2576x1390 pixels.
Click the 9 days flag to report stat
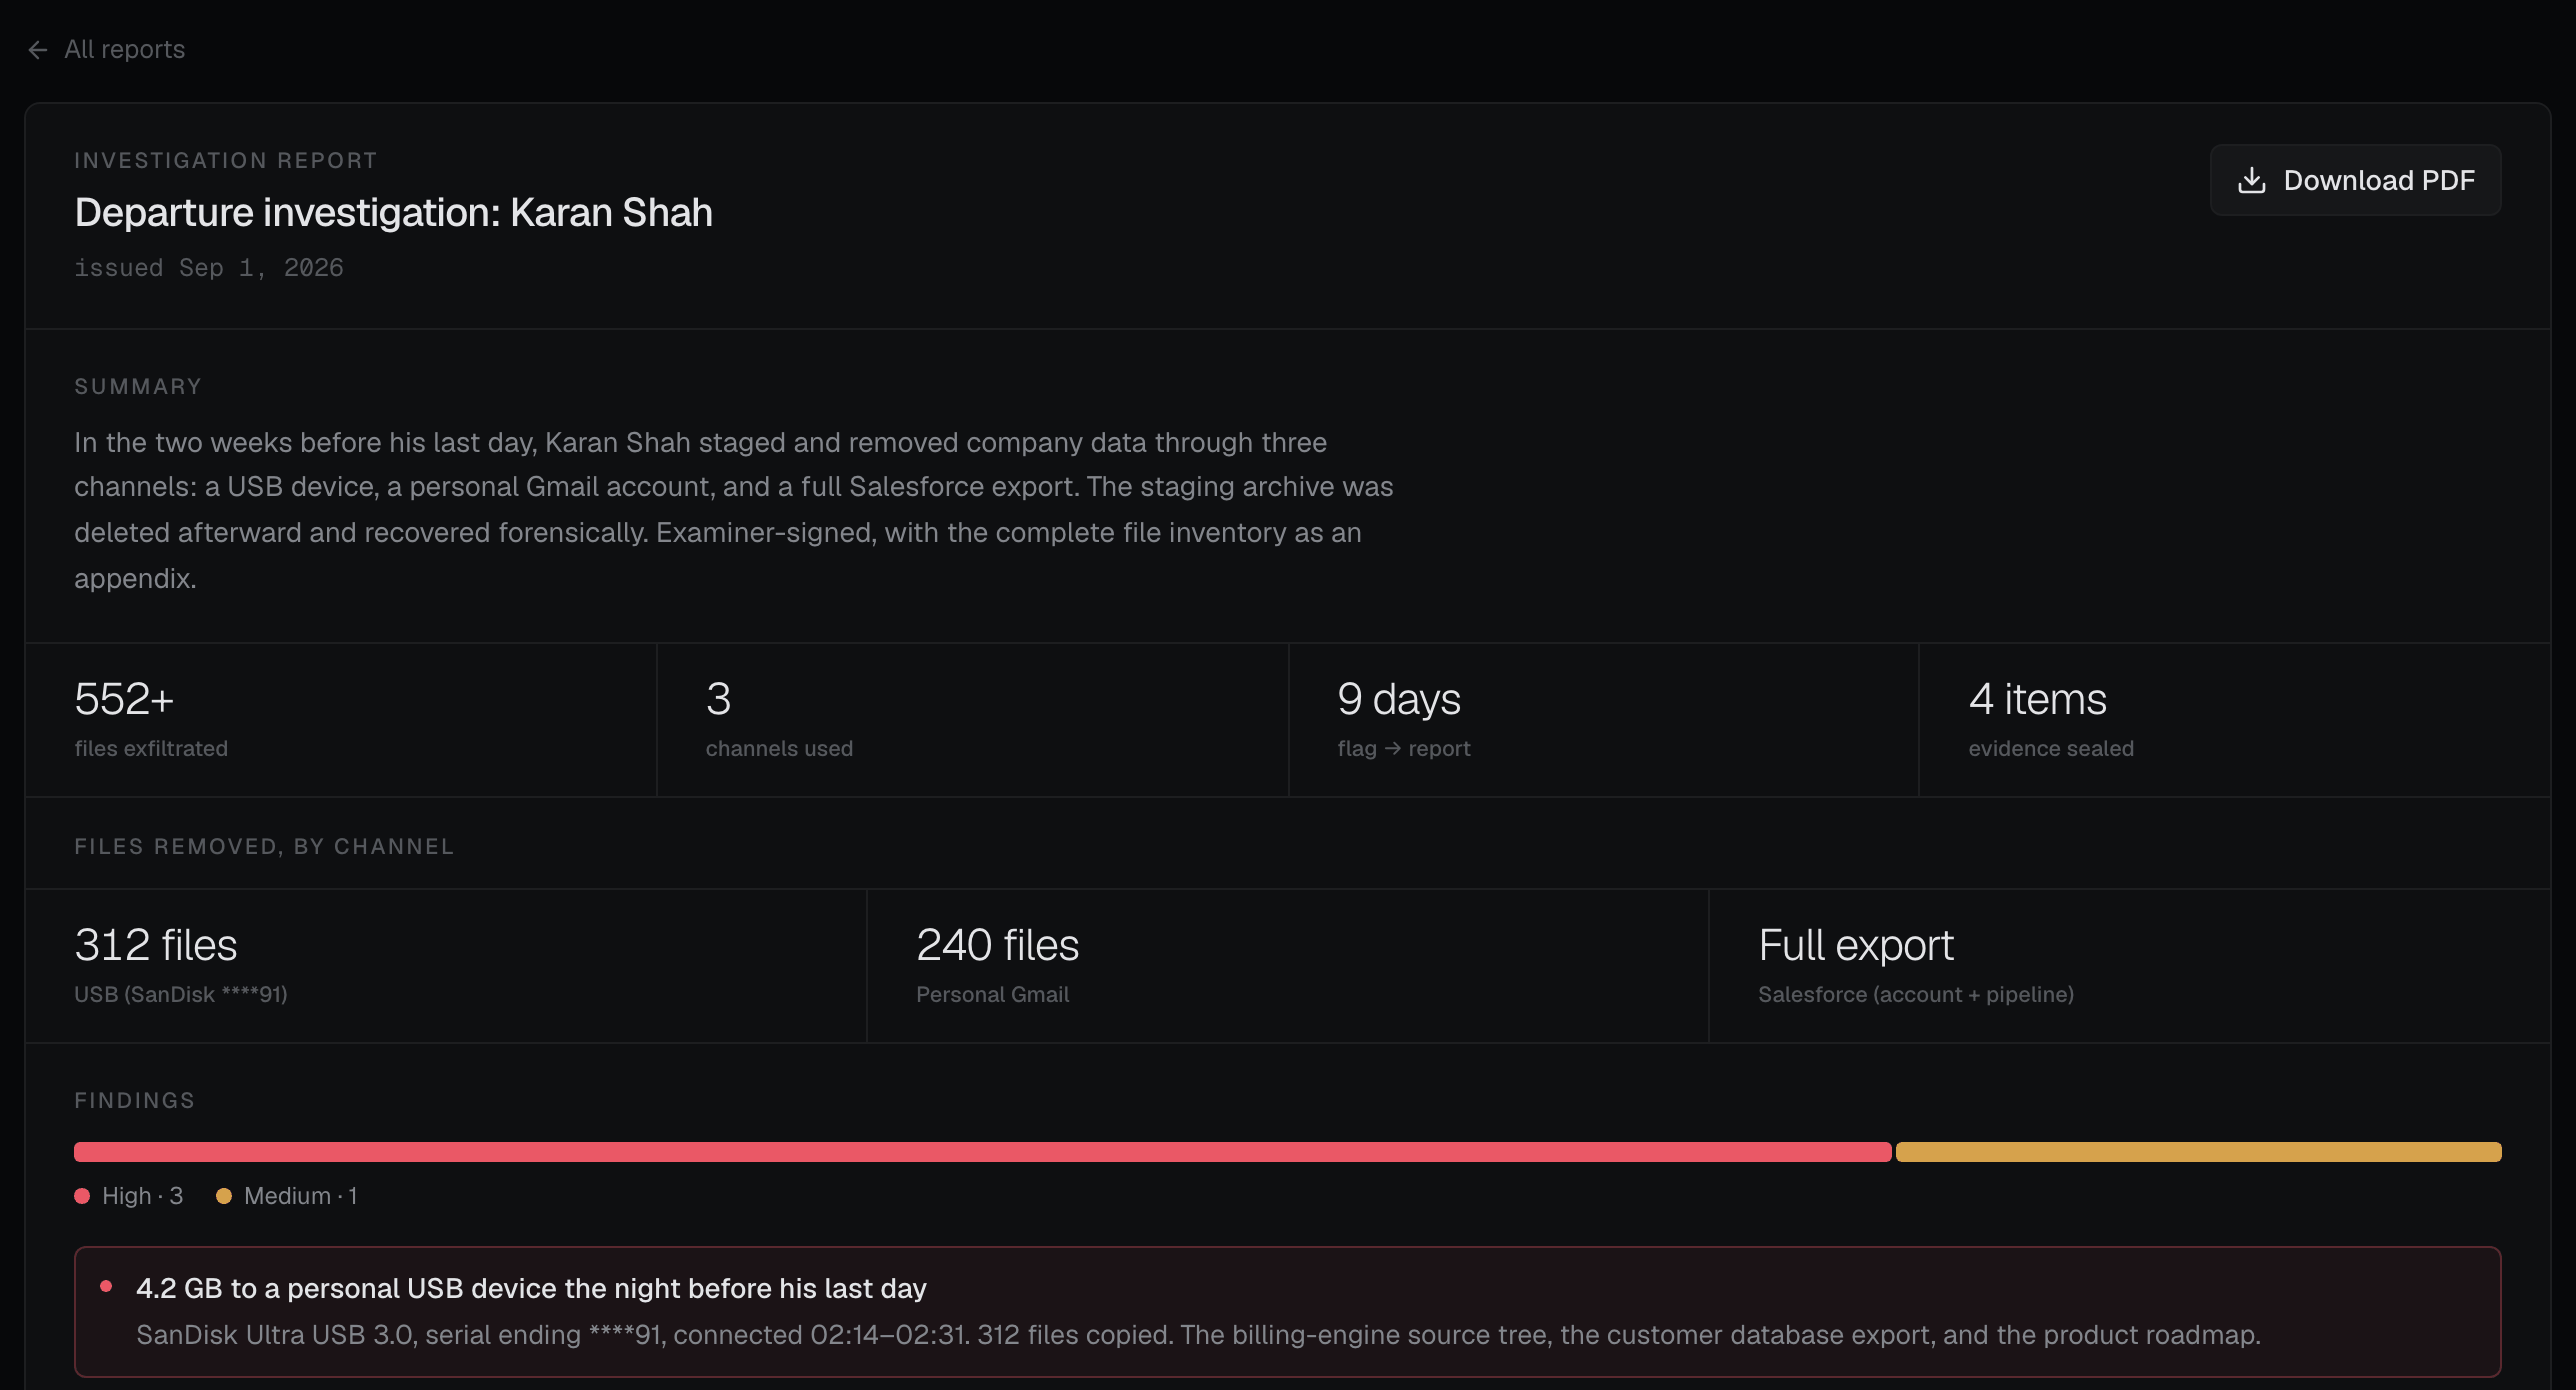[1604, 720]
